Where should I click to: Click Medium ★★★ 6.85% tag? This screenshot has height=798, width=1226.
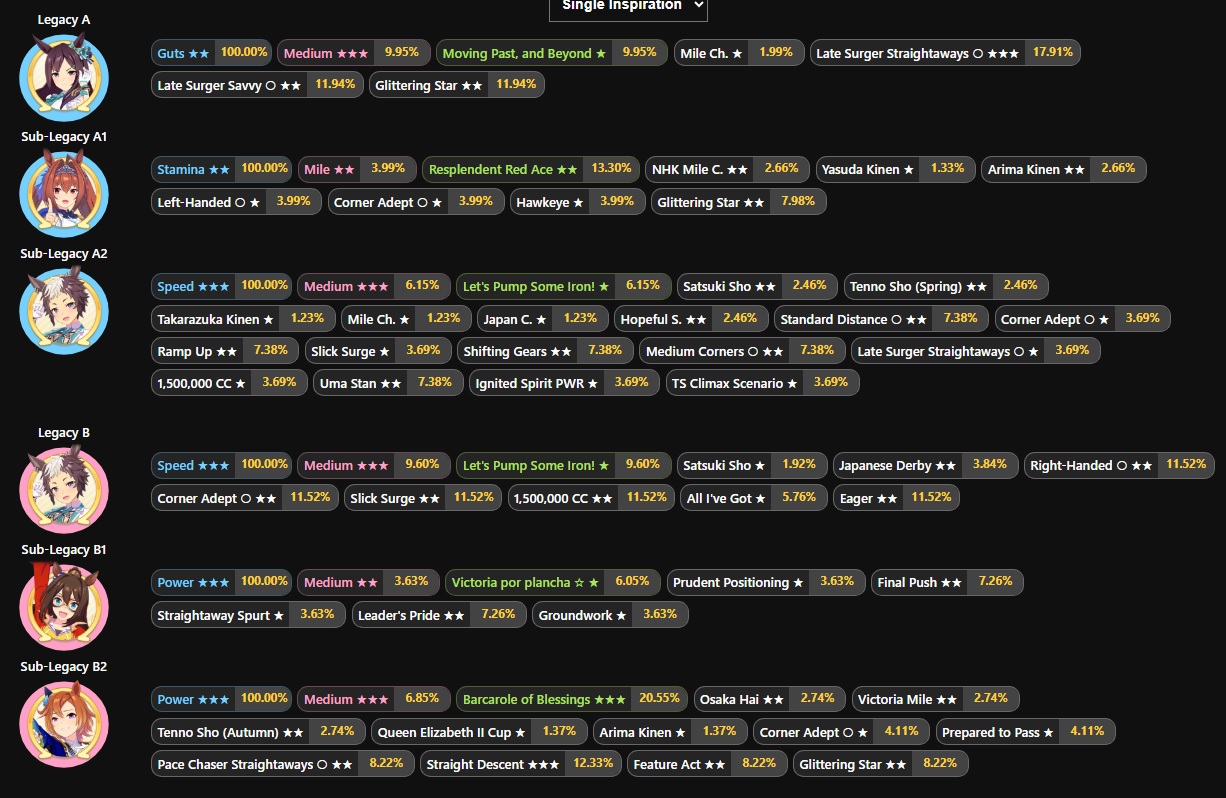(374, 698)
